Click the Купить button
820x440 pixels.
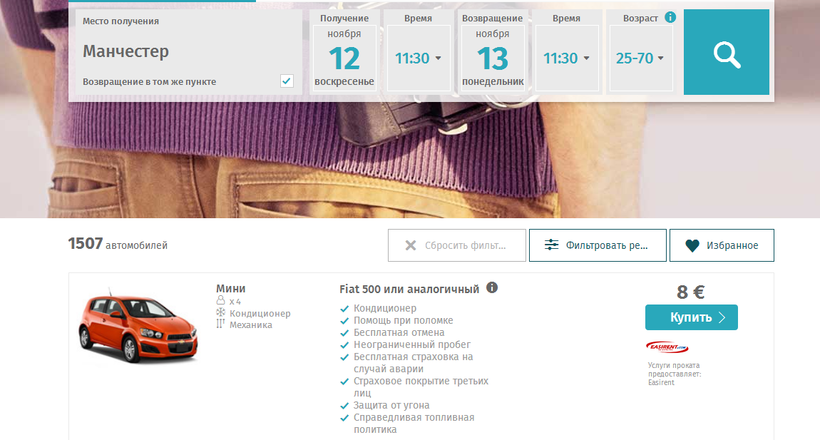tap(691, 317)
